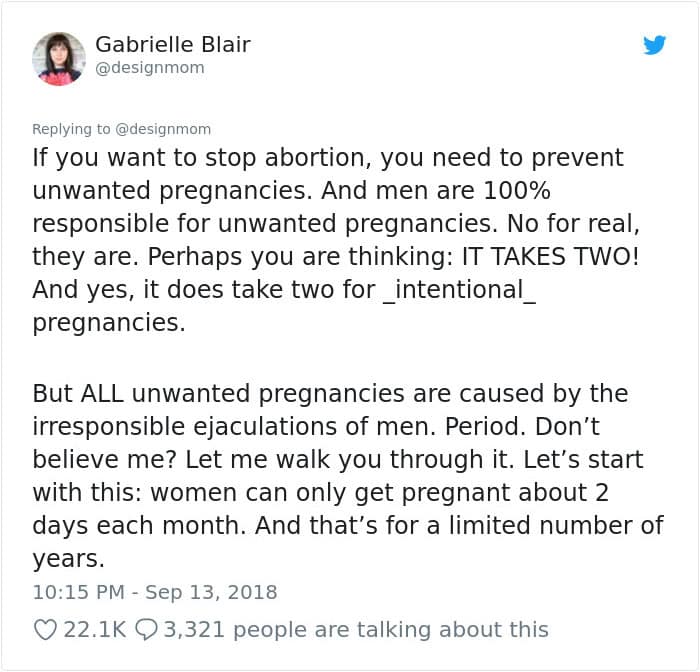
Task: Click the '100%' text in the tweet
Action: point(517,191)
